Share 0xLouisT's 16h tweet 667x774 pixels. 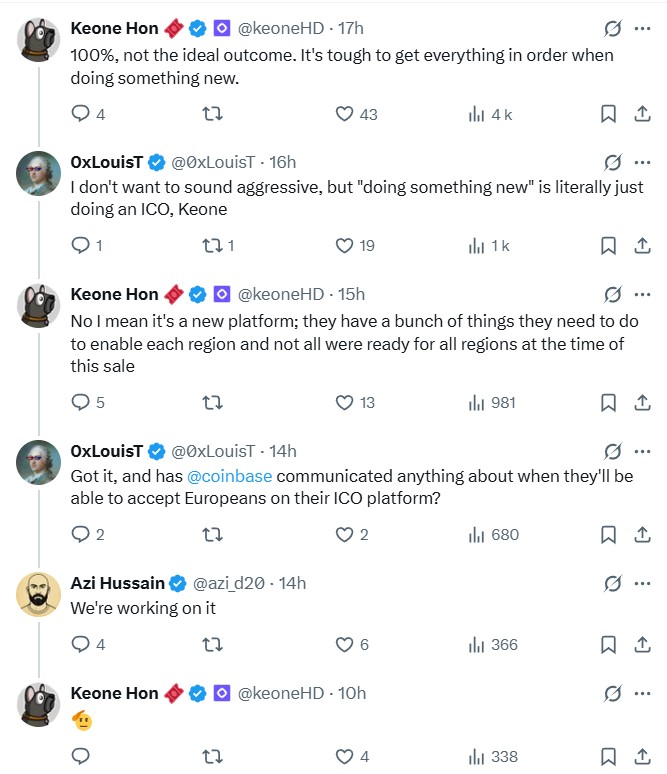coord(642,245)
